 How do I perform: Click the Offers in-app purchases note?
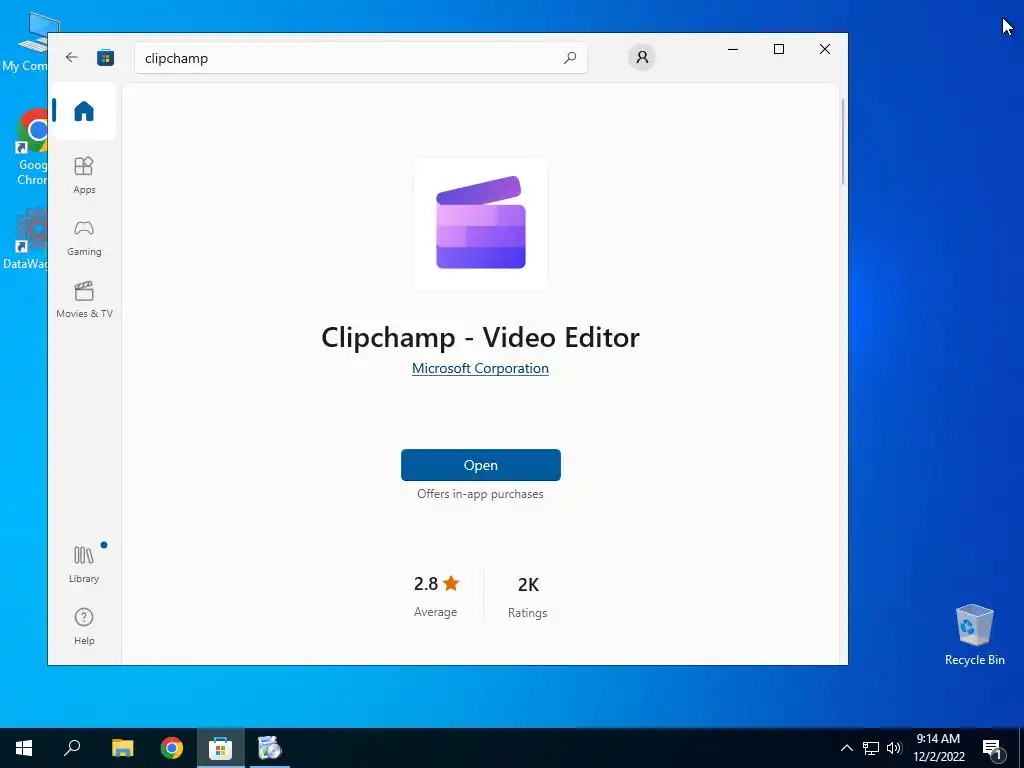(x=480, y=494)
